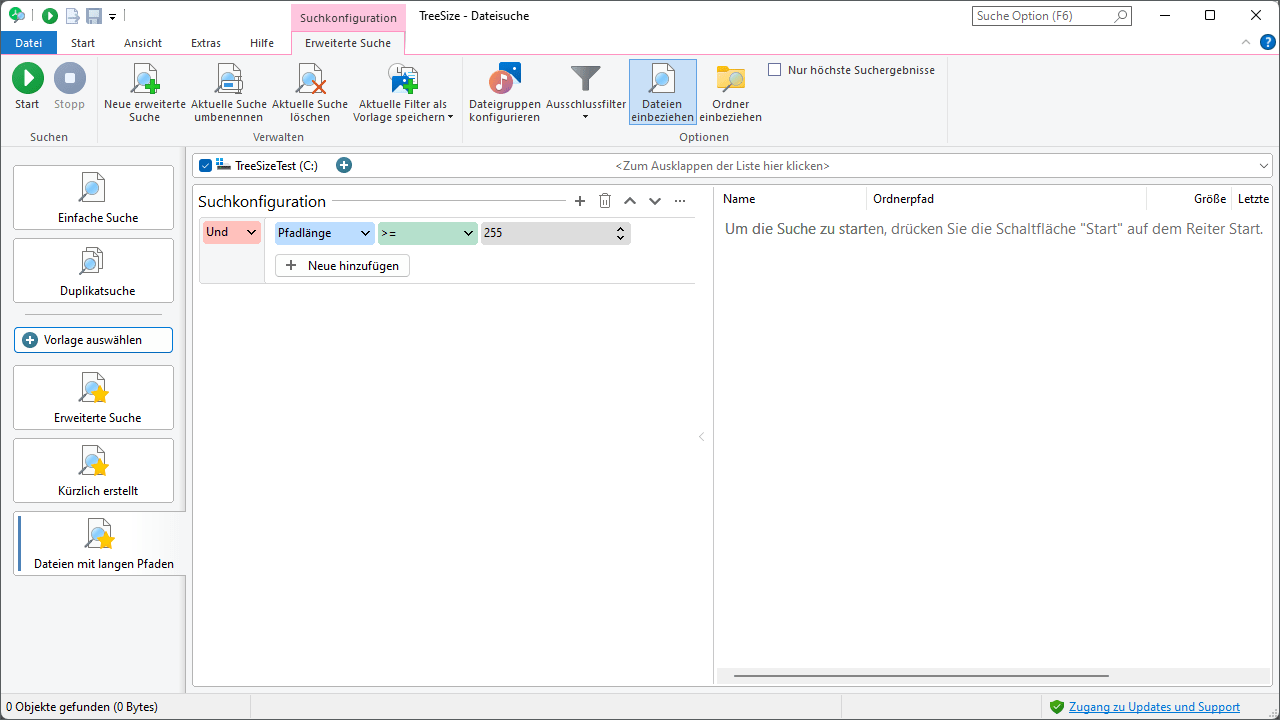Add another search location with plus icon
This screenshot has height=720, width=1280.
[344, 165]
